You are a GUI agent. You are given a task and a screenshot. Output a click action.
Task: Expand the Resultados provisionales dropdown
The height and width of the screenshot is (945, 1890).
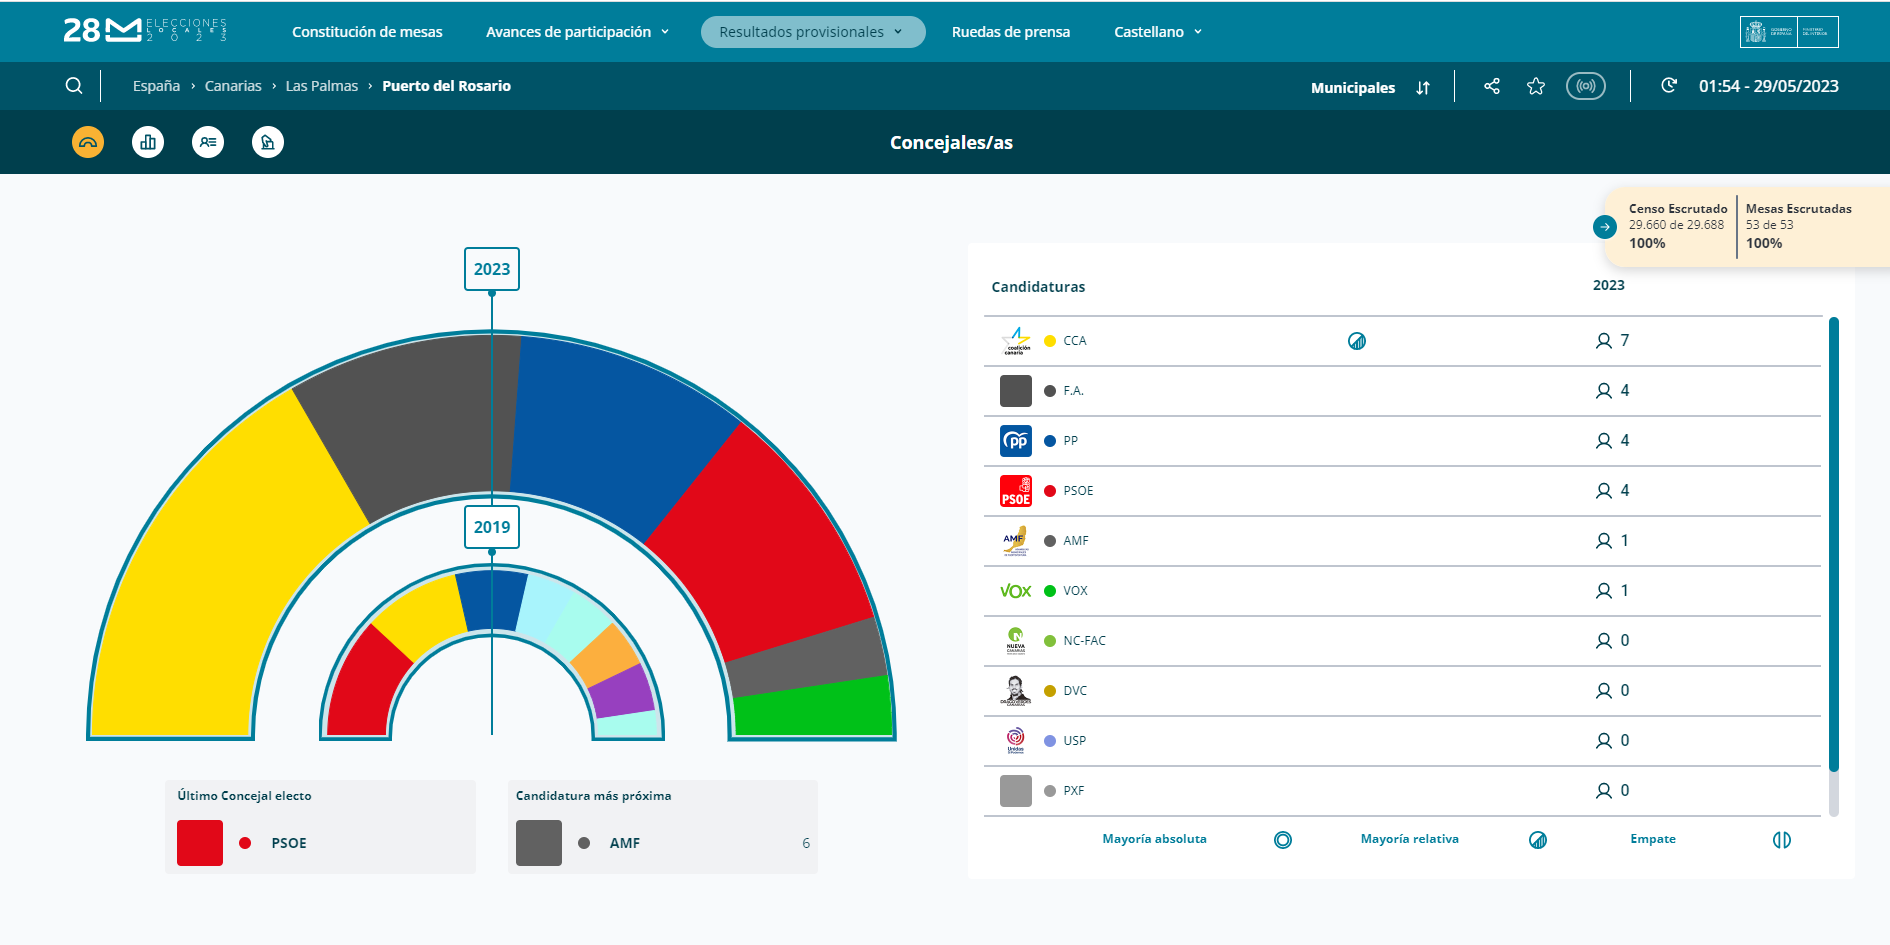point(812,32)
